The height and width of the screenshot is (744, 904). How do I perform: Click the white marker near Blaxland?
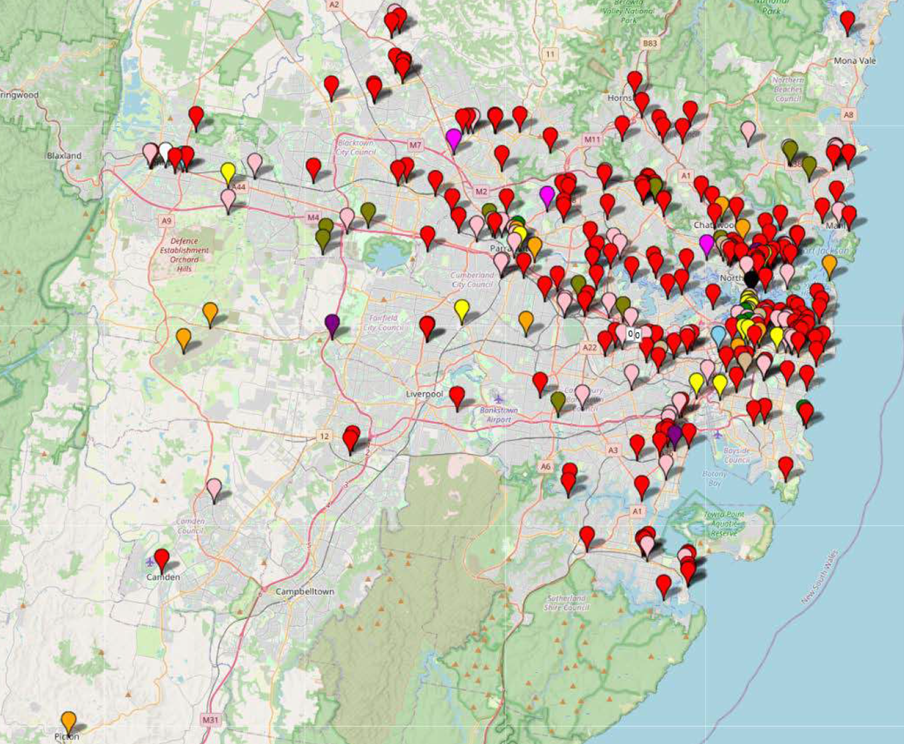[x=165, y=152]
